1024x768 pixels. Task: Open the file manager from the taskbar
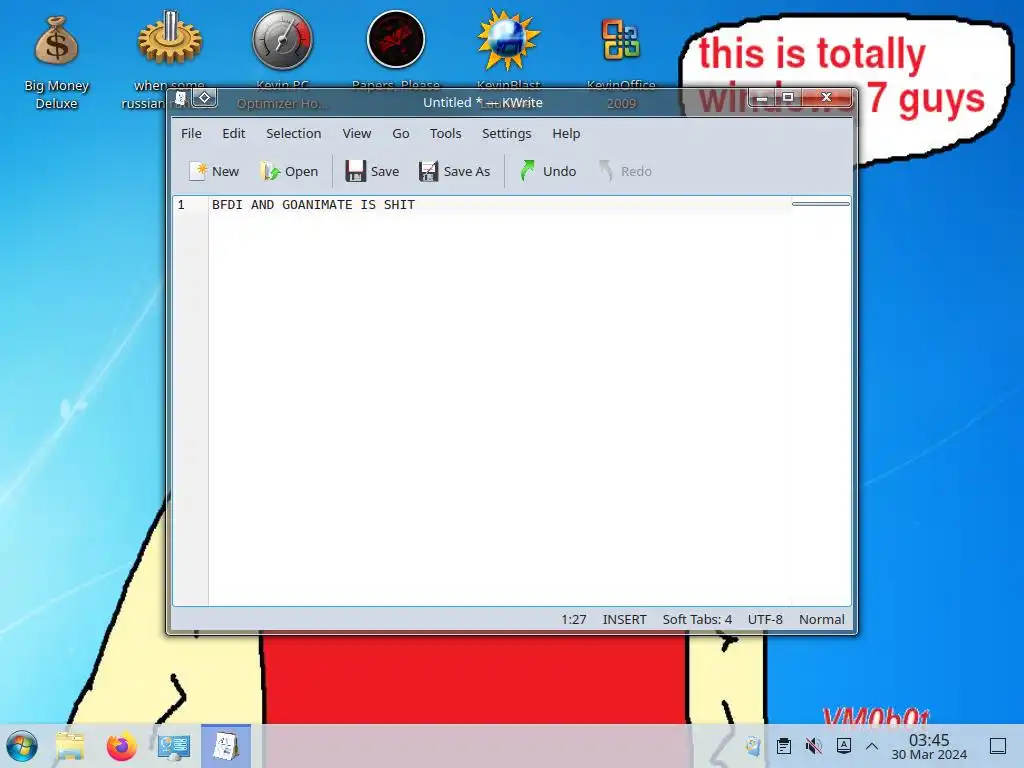70,746
